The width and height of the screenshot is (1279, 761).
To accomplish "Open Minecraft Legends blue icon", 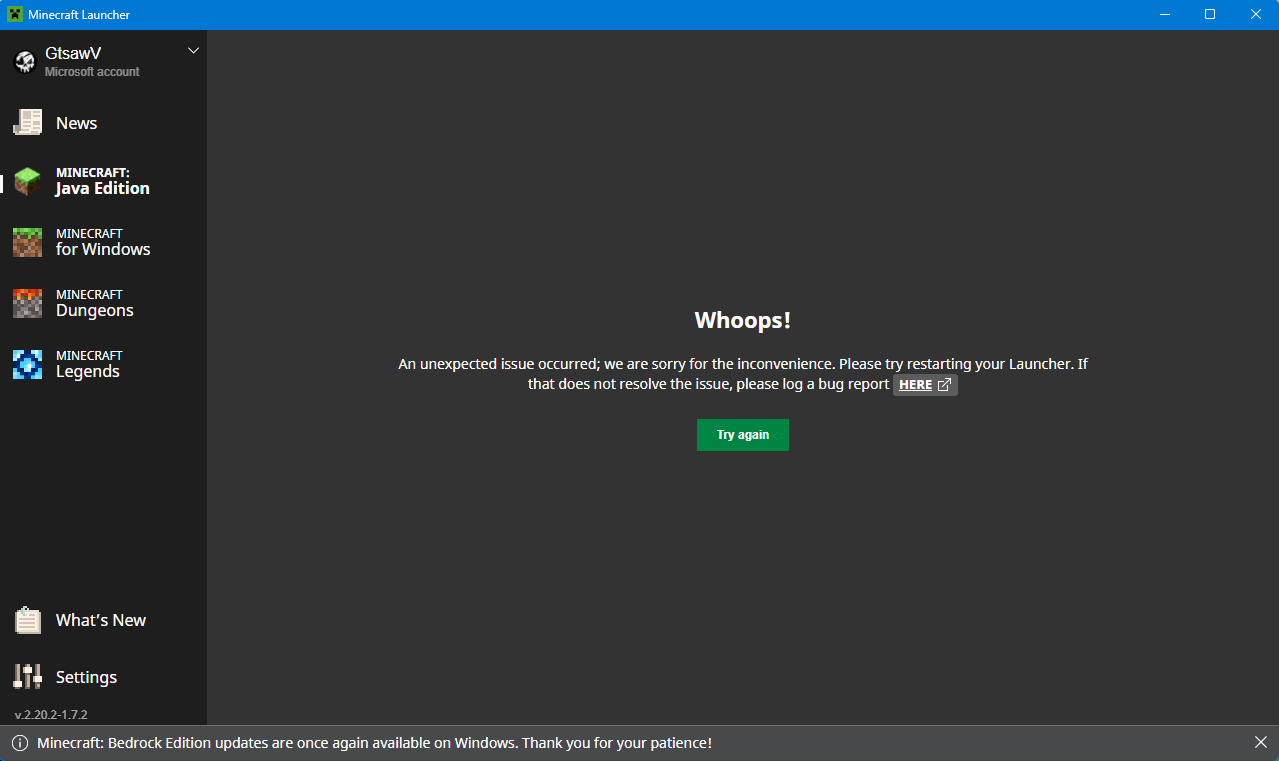I will [x=27, y=364].
